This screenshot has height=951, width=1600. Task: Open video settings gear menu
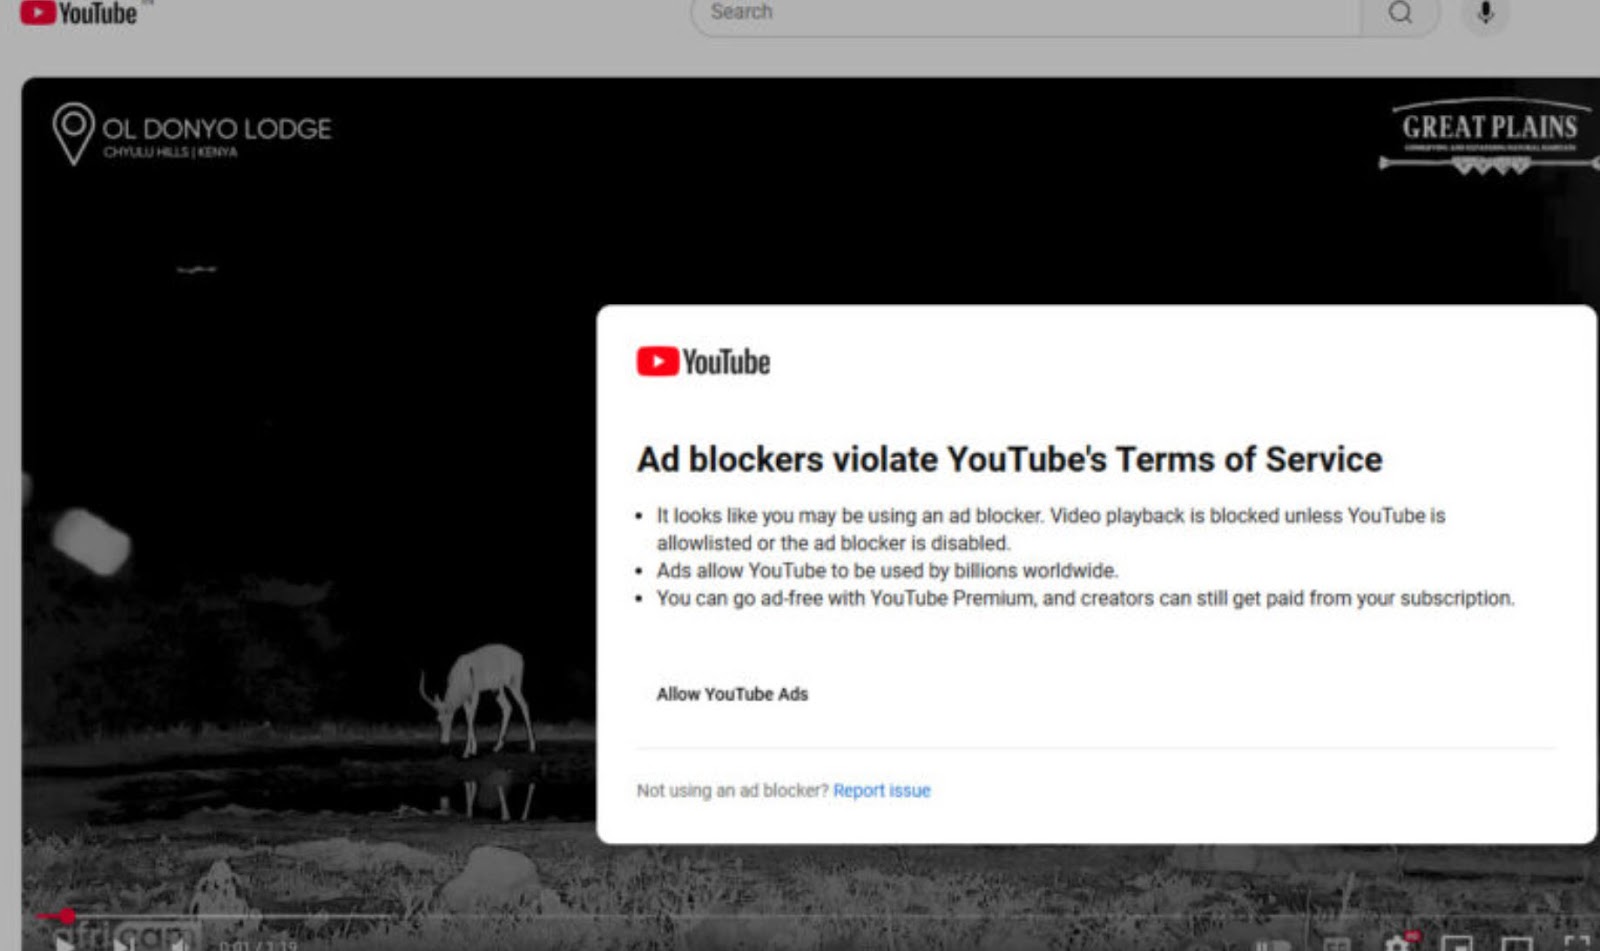click(x=1397, y=943)
